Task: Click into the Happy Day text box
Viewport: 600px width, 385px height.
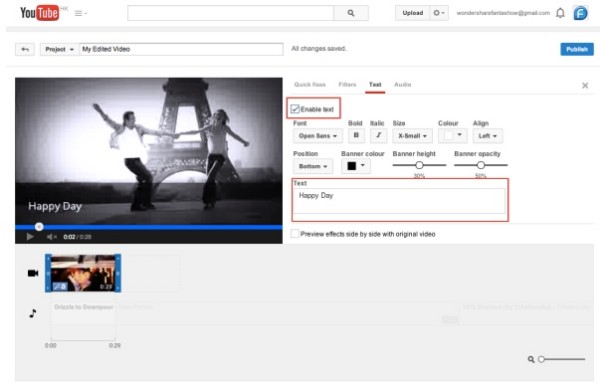Action: click(399, 201)
